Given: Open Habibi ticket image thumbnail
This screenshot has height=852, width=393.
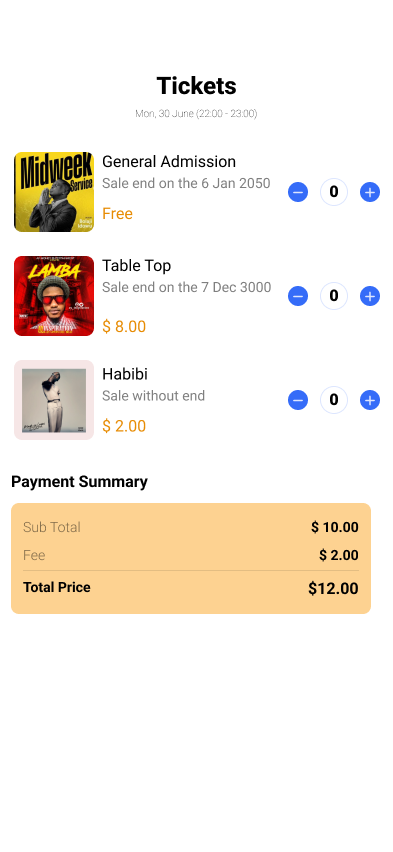Looking at the screenshot, I should coord(54,400).
